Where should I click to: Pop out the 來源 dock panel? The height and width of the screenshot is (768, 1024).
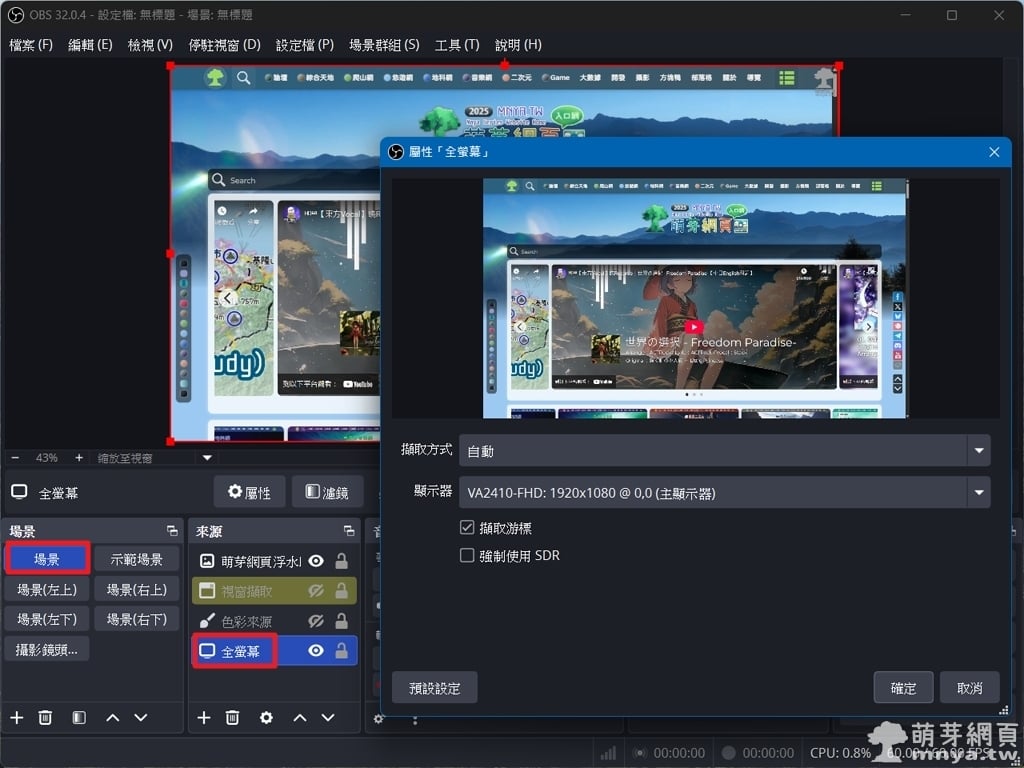348,531
